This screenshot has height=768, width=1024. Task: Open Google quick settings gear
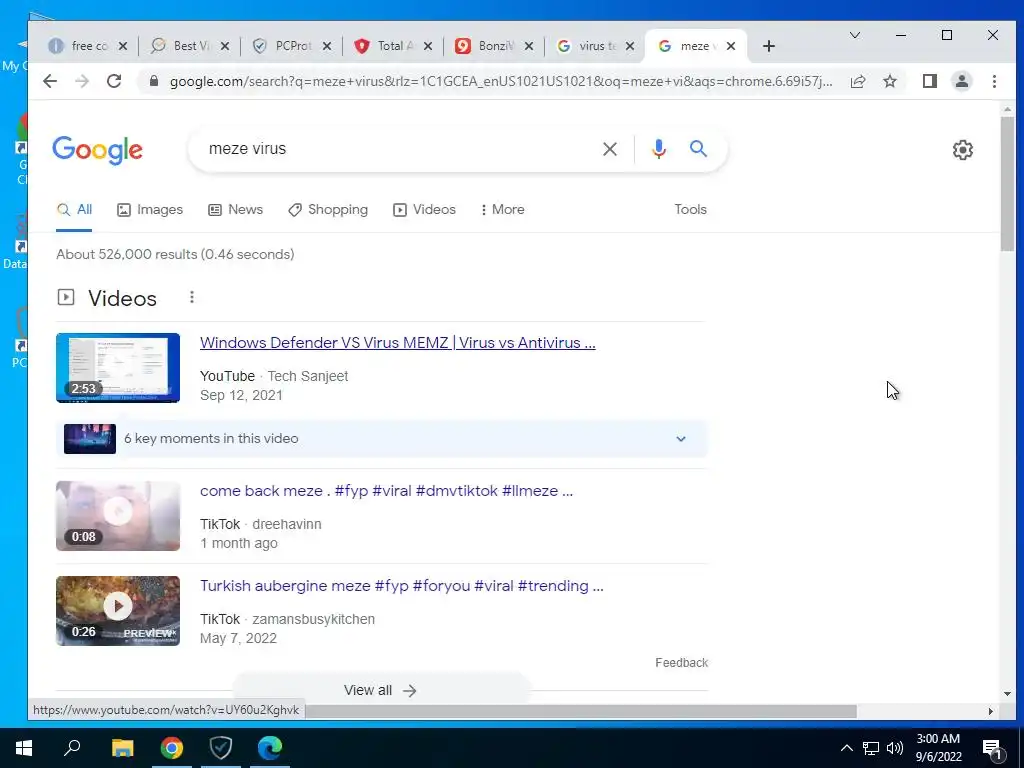(962, 150)
